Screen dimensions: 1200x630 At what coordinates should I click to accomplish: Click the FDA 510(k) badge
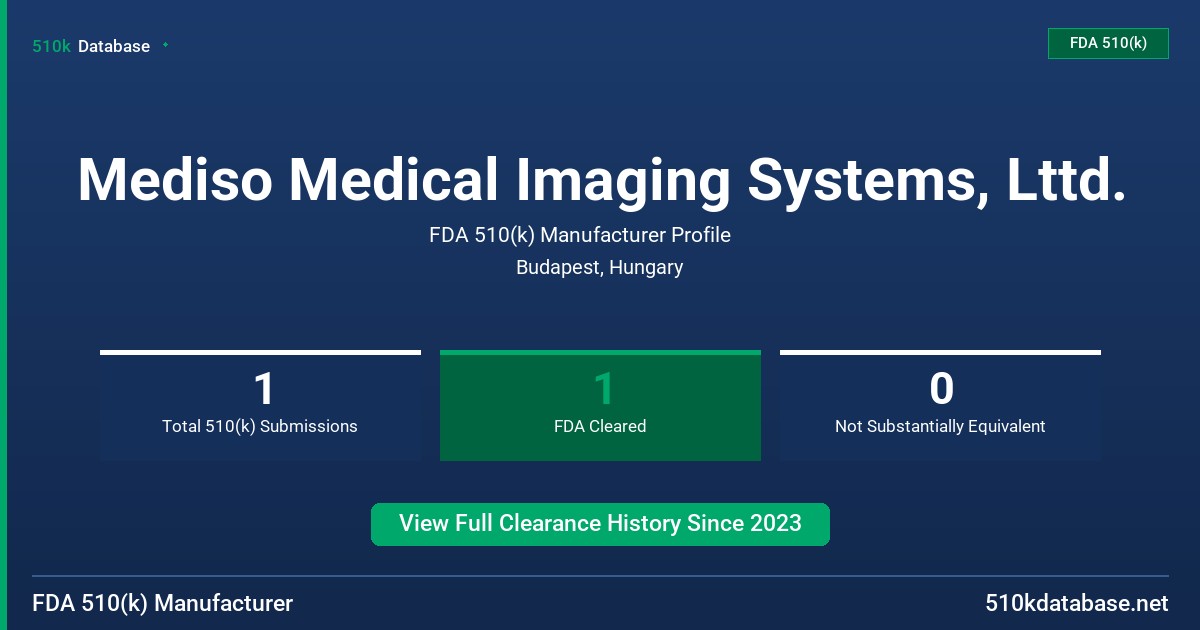pos(1108,43)
